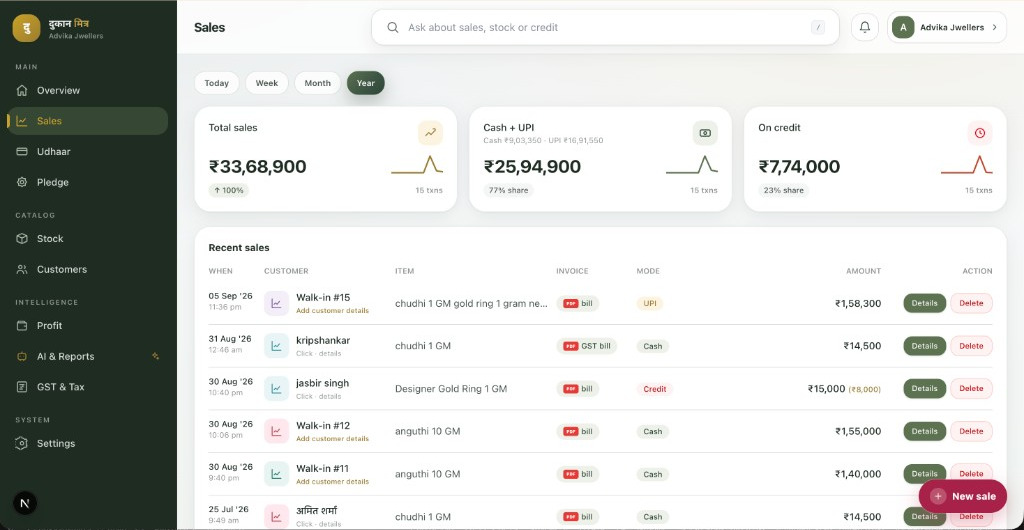Image resolution: width=1024 pixels, height=530 pixels.
Task: Click the Walk-in #12 customer avatar icon
Action: click(x=276, y=431)
